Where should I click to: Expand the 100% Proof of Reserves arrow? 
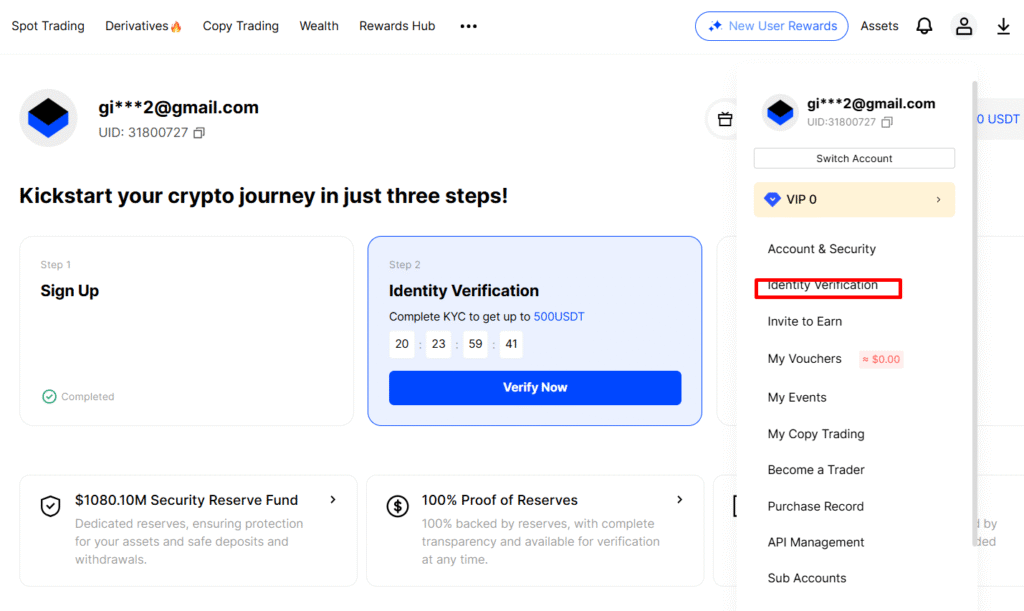coord(680,500)
